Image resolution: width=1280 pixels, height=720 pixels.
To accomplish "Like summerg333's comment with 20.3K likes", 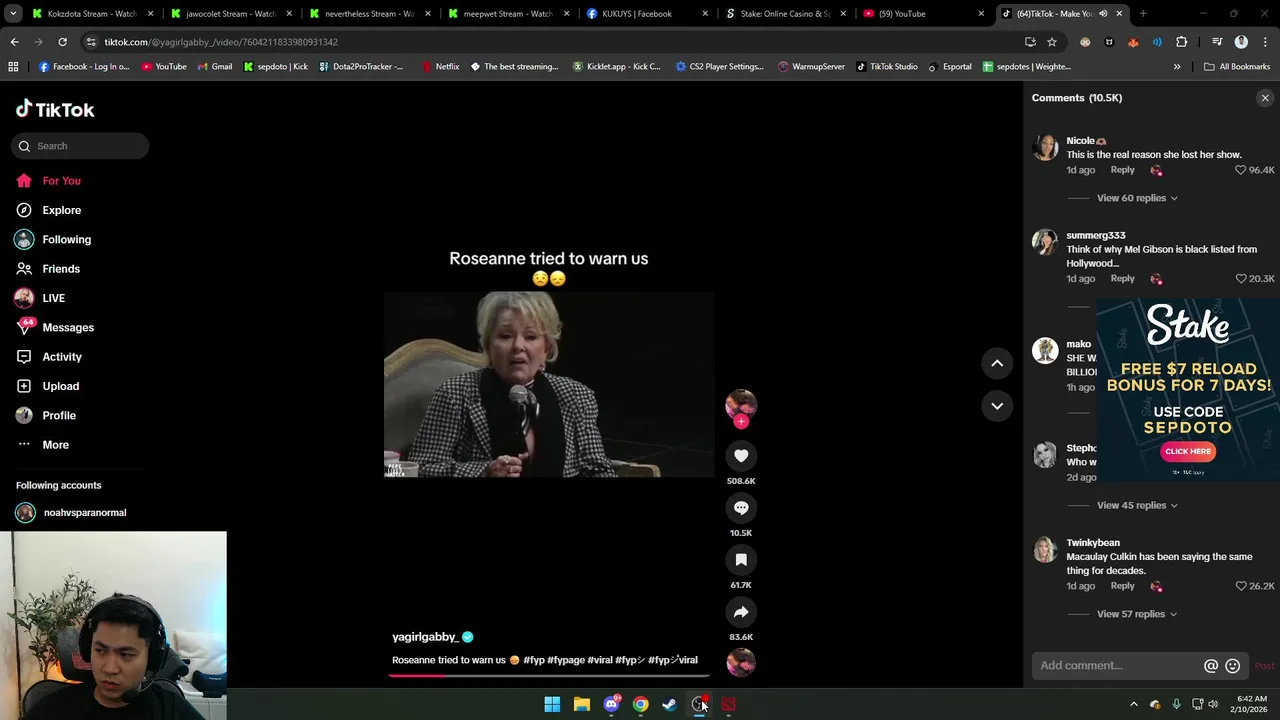I will point(1241,279).
